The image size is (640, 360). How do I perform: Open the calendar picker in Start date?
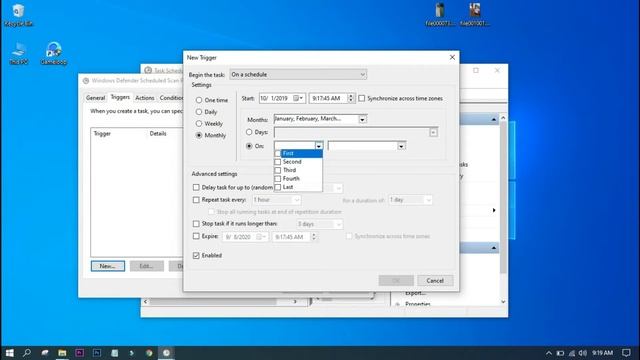298,98
